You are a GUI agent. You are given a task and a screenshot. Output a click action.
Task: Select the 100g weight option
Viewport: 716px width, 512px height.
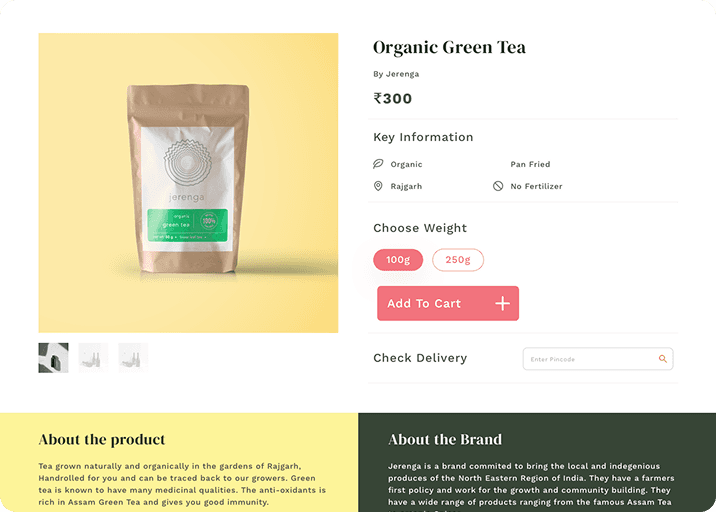point(398,260)
